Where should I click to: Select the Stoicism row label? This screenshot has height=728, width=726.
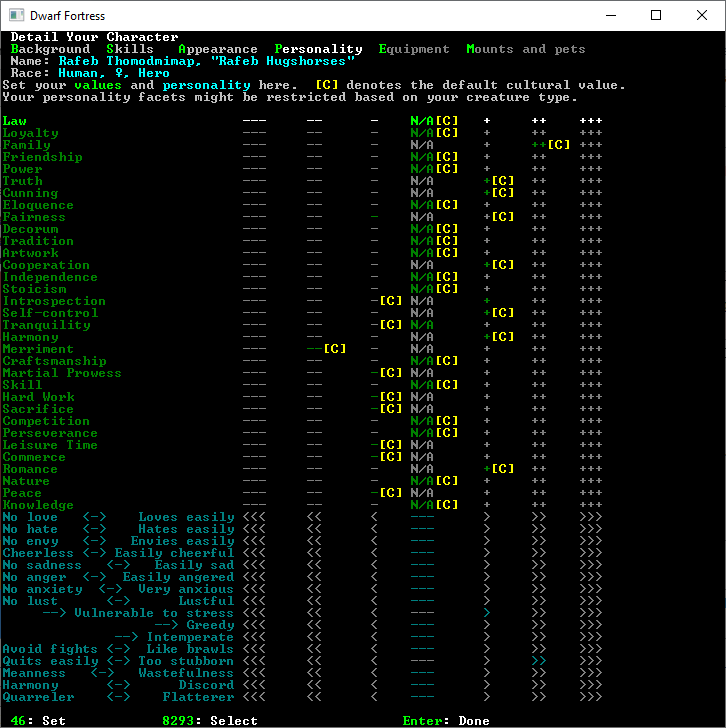tap(34, 289)
